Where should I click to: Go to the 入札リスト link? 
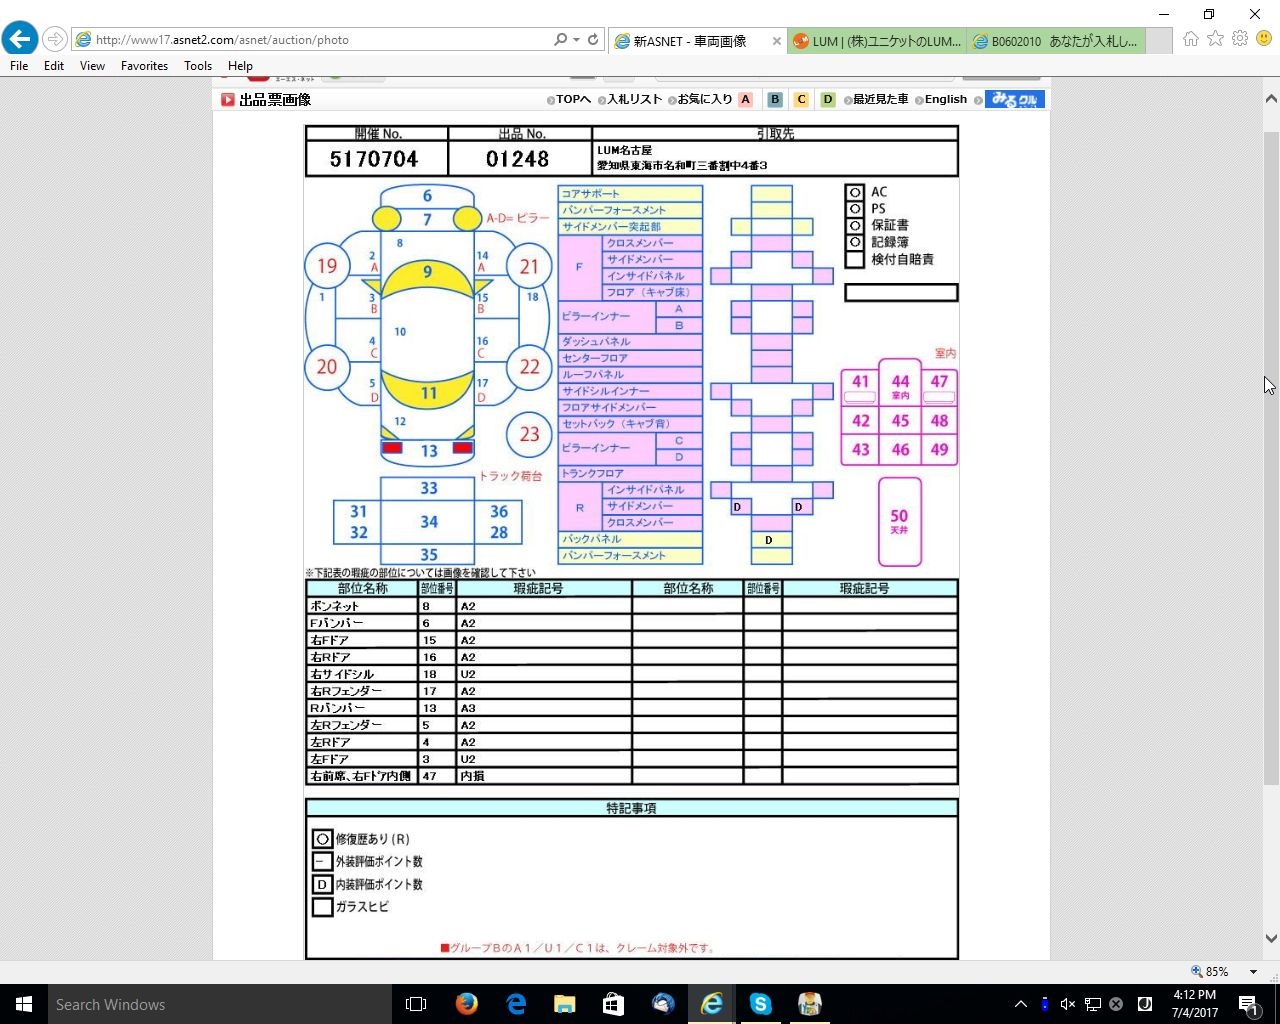635,100
